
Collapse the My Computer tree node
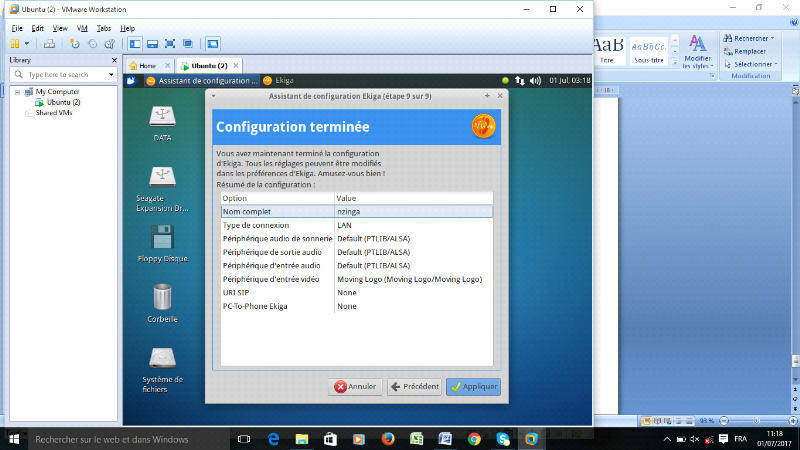tap(17, 92)
